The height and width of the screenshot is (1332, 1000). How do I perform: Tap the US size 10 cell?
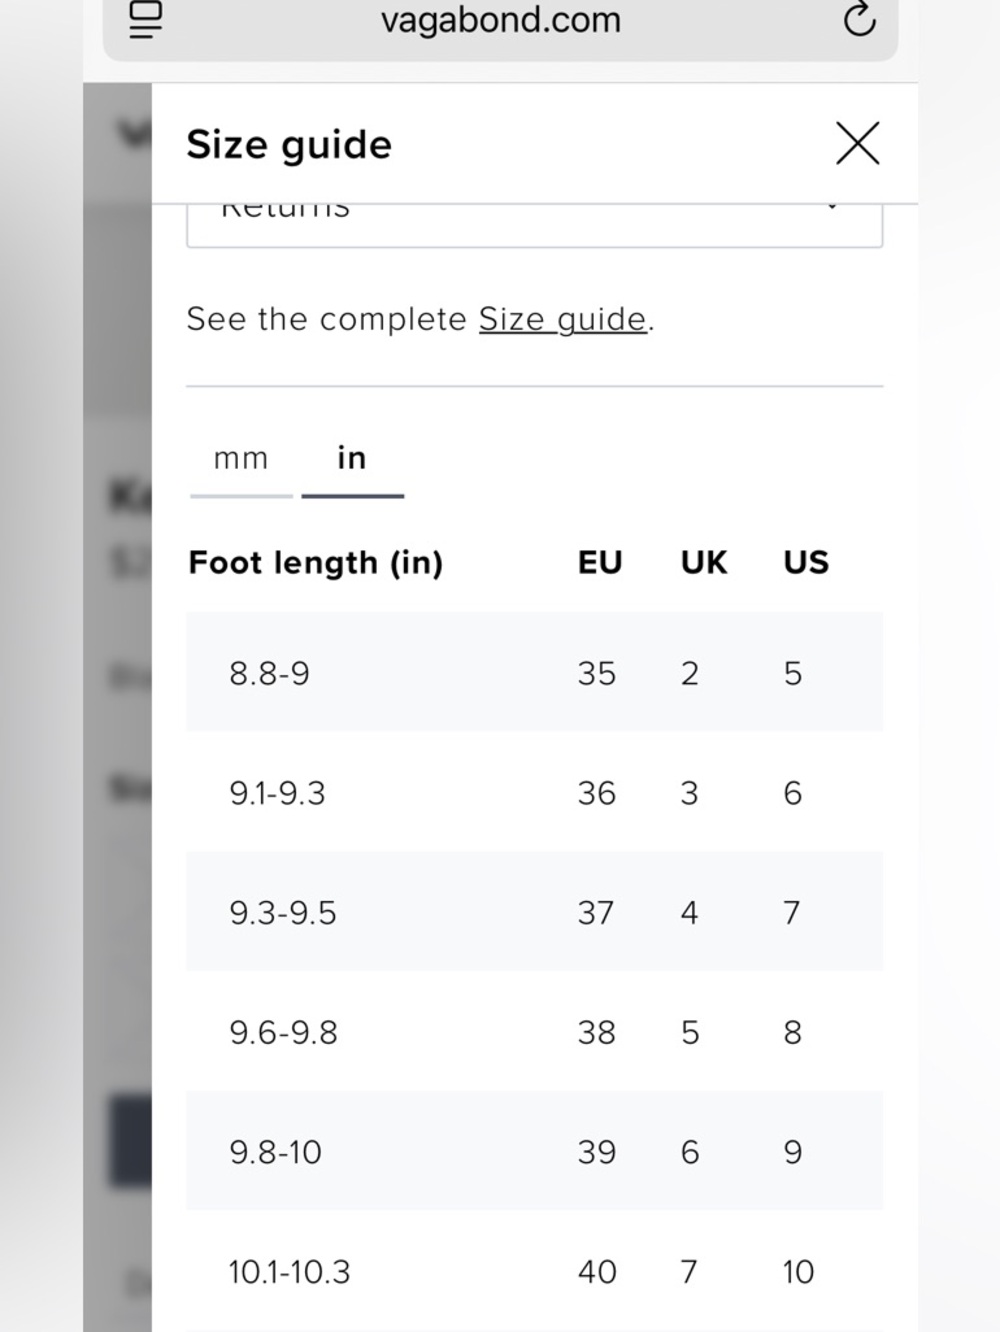tap(798, 1272)
